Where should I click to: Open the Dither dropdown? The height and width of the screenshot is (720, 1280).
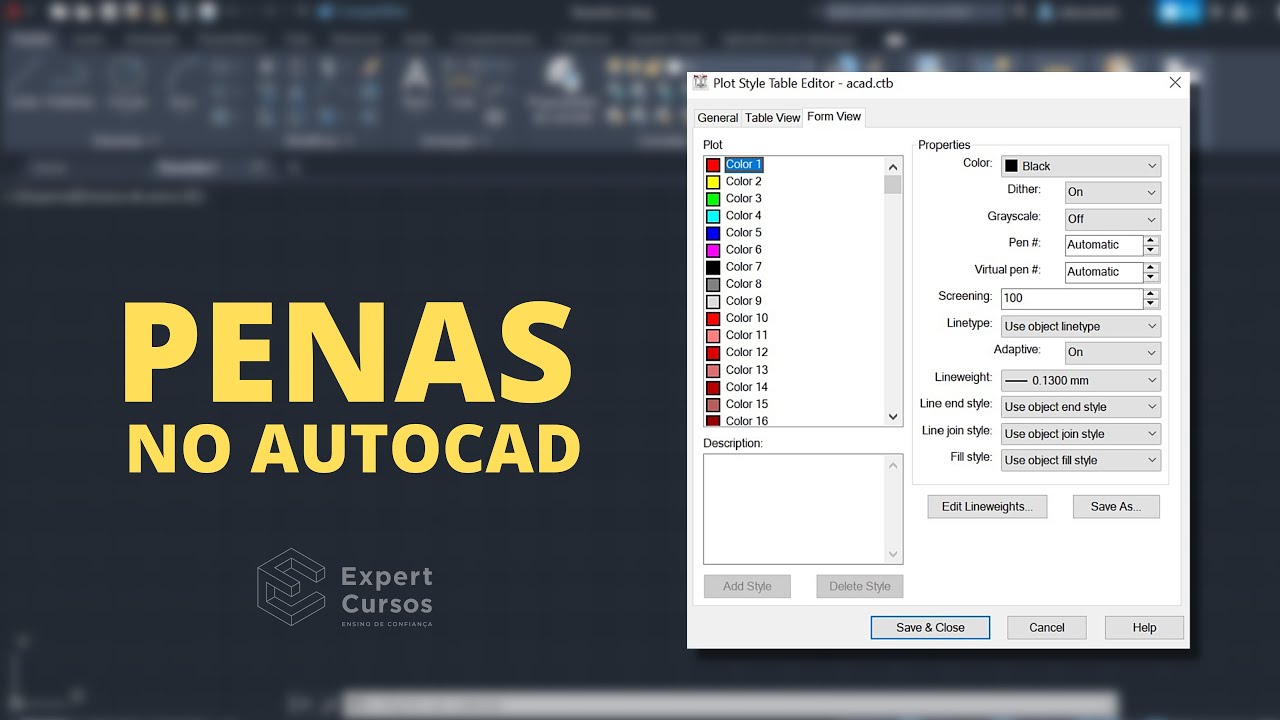[x=1112, y=192]
